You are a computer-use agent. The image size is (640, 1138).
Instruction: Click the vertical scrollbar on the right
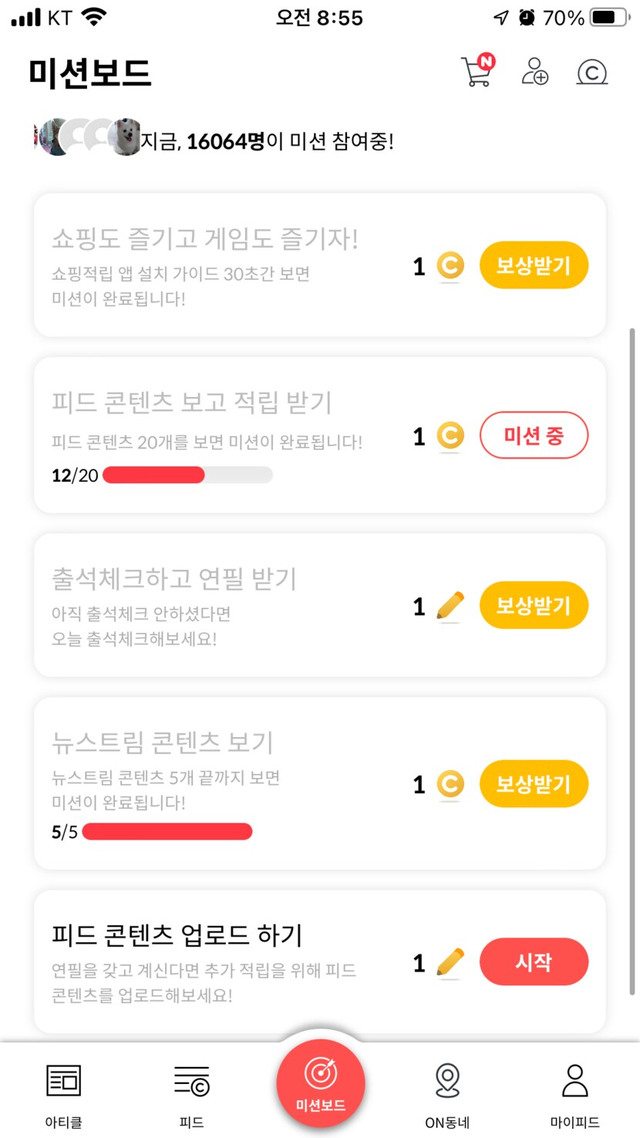tap(631, 660)
